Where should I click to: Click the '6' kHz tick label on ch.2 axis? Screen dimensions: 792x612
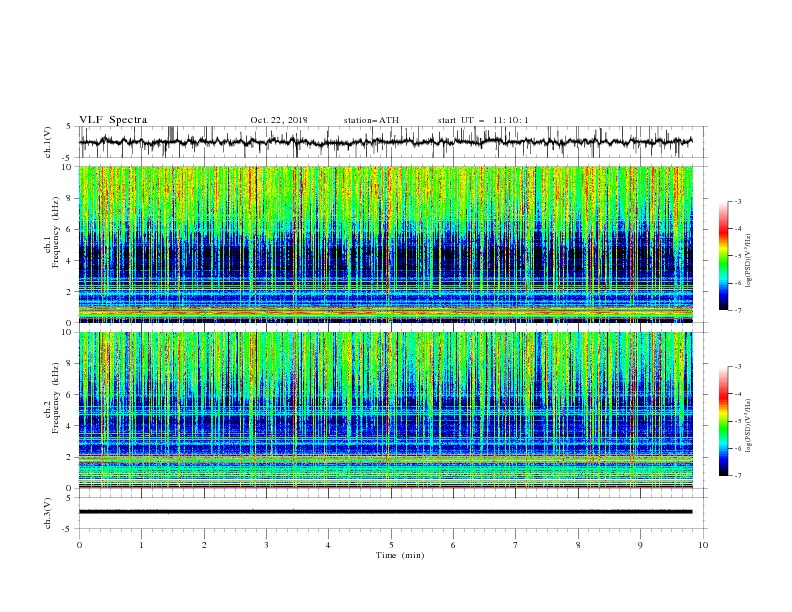tap(70, 395)
